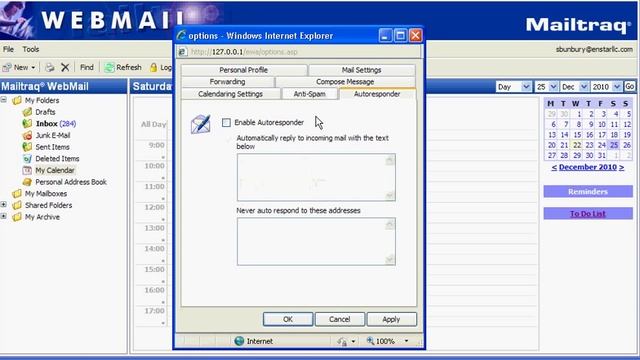640x360 pixels.
Task: Click the My Archive folder icon
Action: 17,217
